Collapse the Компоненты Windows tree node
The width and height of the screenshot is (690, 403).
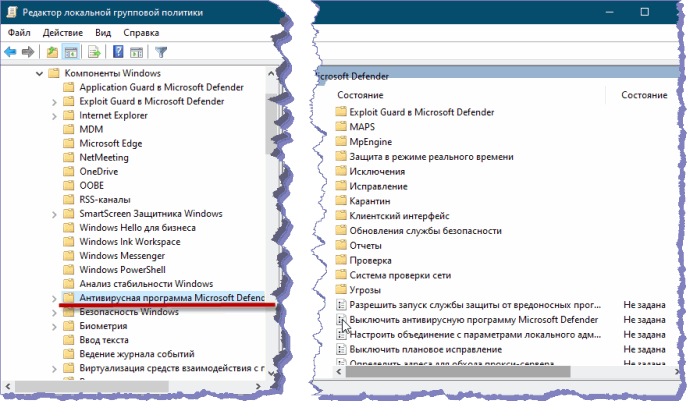coord(40,73)
